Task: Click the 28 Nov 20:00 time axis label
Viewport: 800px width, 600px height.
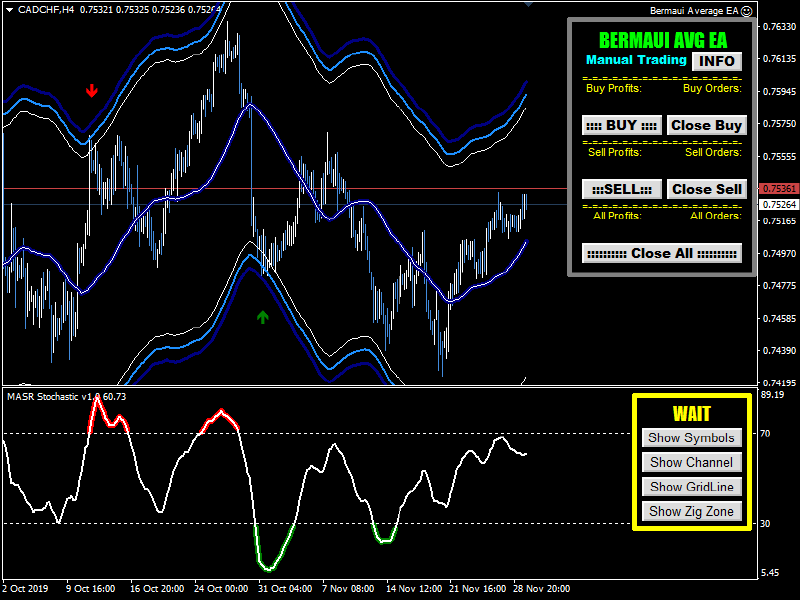Action: point(541,588)
